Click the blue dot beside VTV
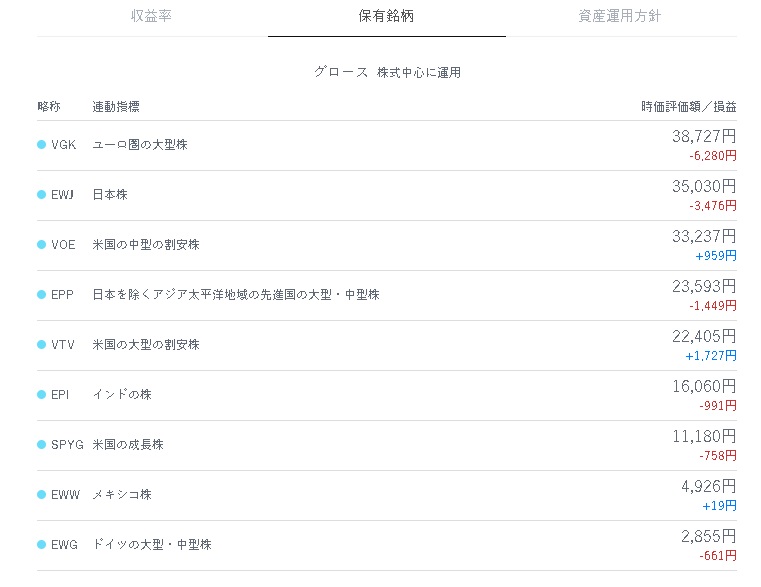Screen dimensions: 761x587 point(42,345)
